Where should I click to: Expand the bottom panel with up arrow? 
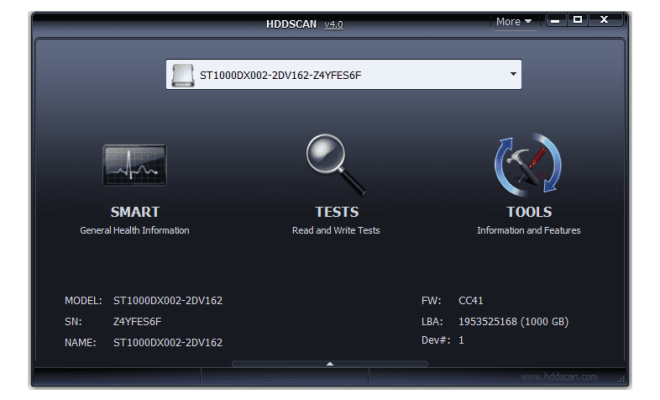click(x=330, y=364)
